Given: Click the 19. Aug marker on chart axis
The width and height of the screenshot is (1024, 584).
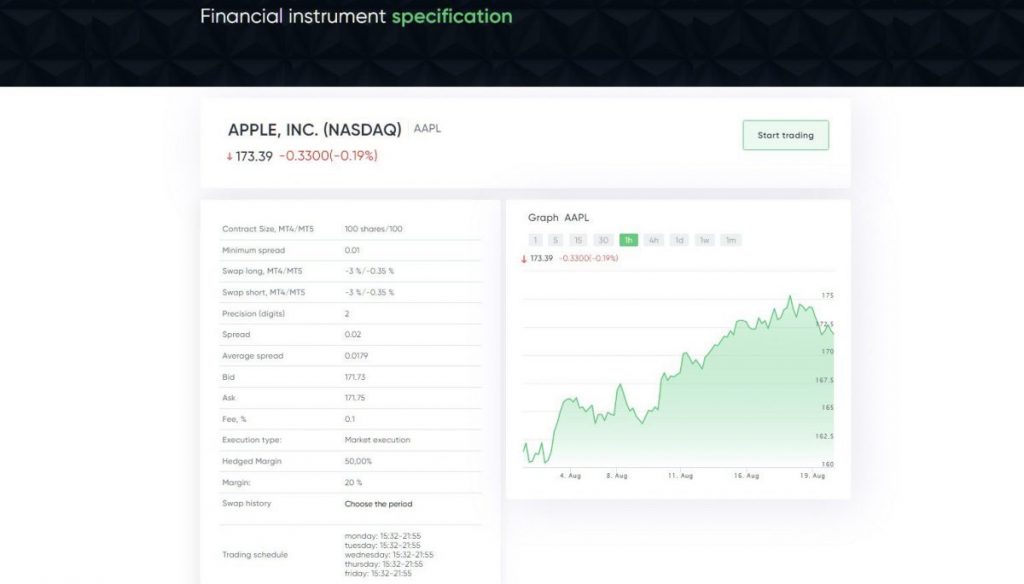Looking at the screenshot, I should (x=812, y=476).
